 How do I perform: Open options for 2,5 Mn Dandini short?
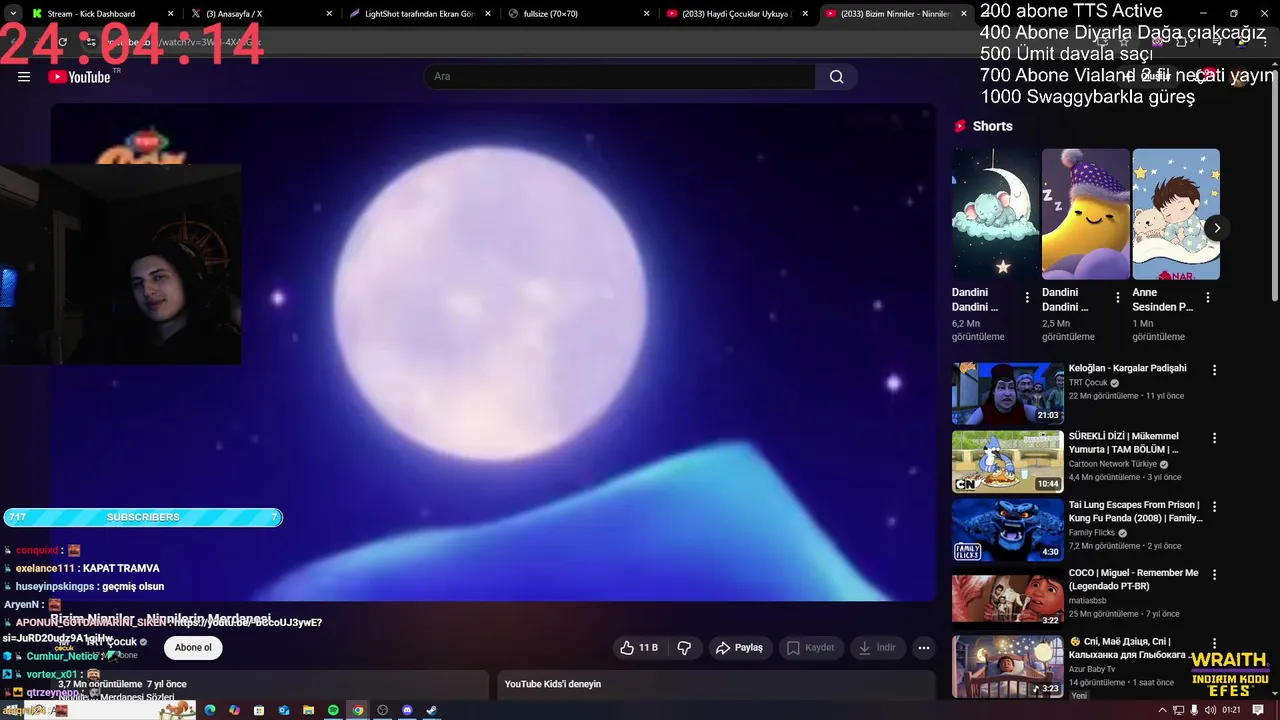tap(1117, 298)
